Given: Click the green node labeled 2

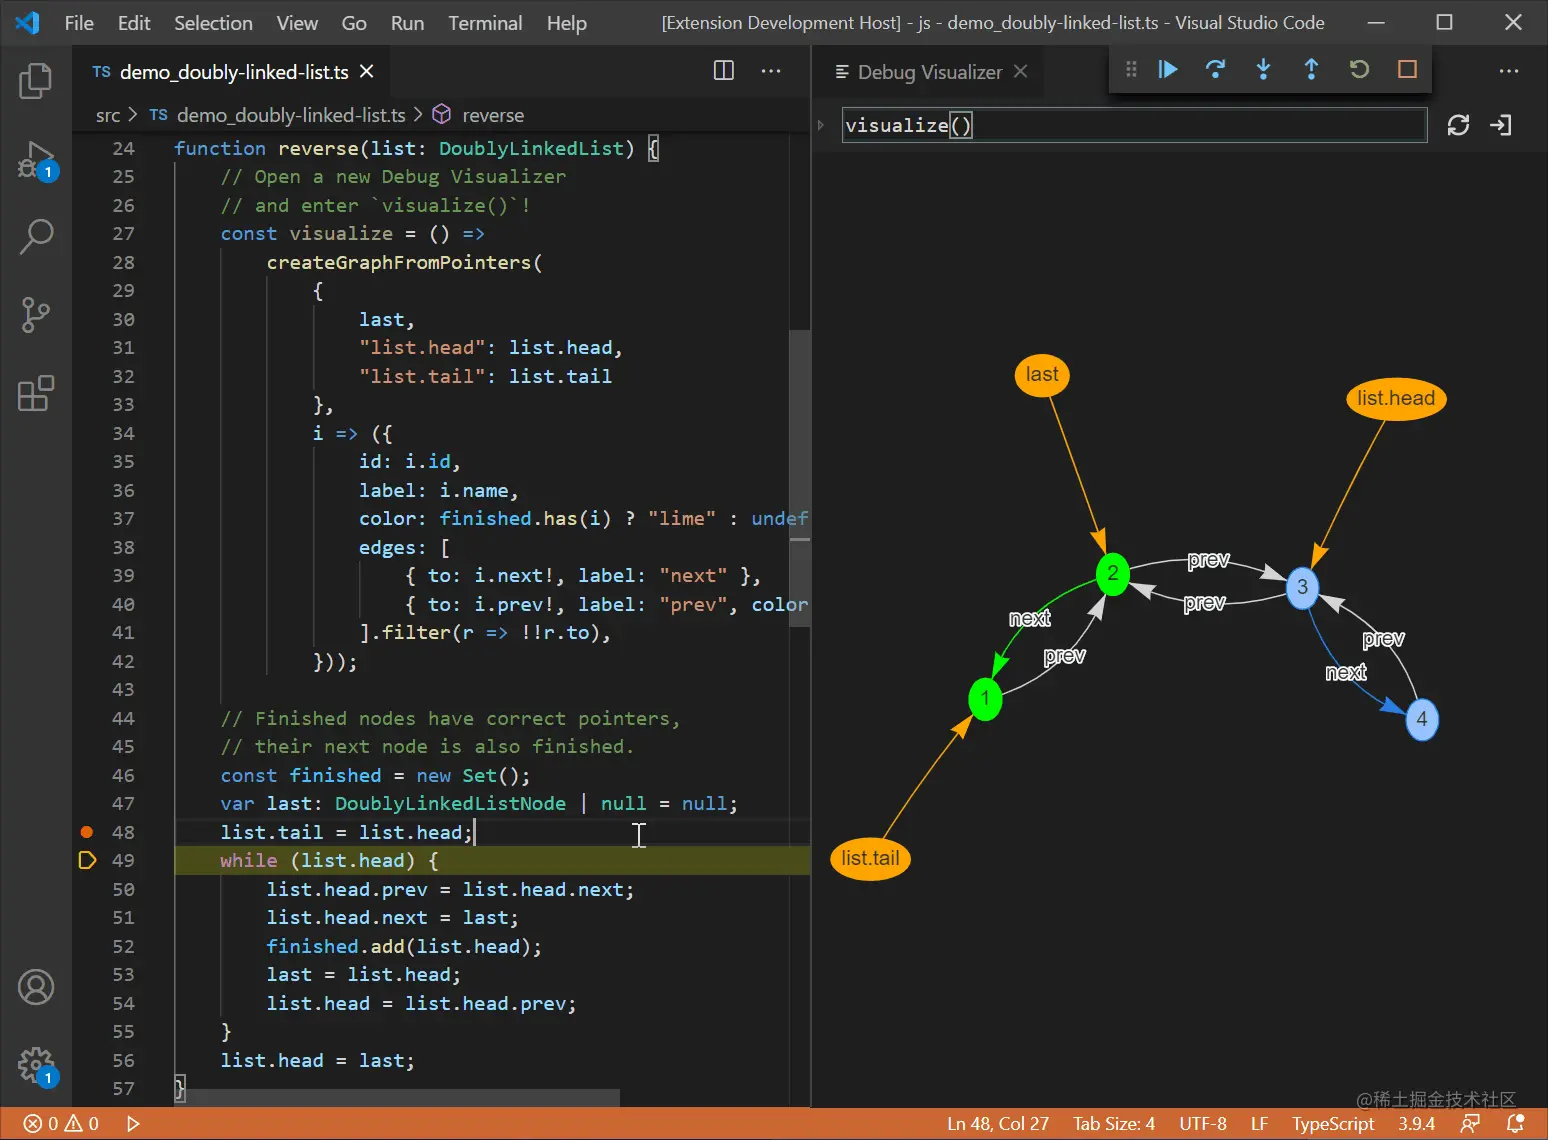Looking at the screenshot, I should [1112, 574].
